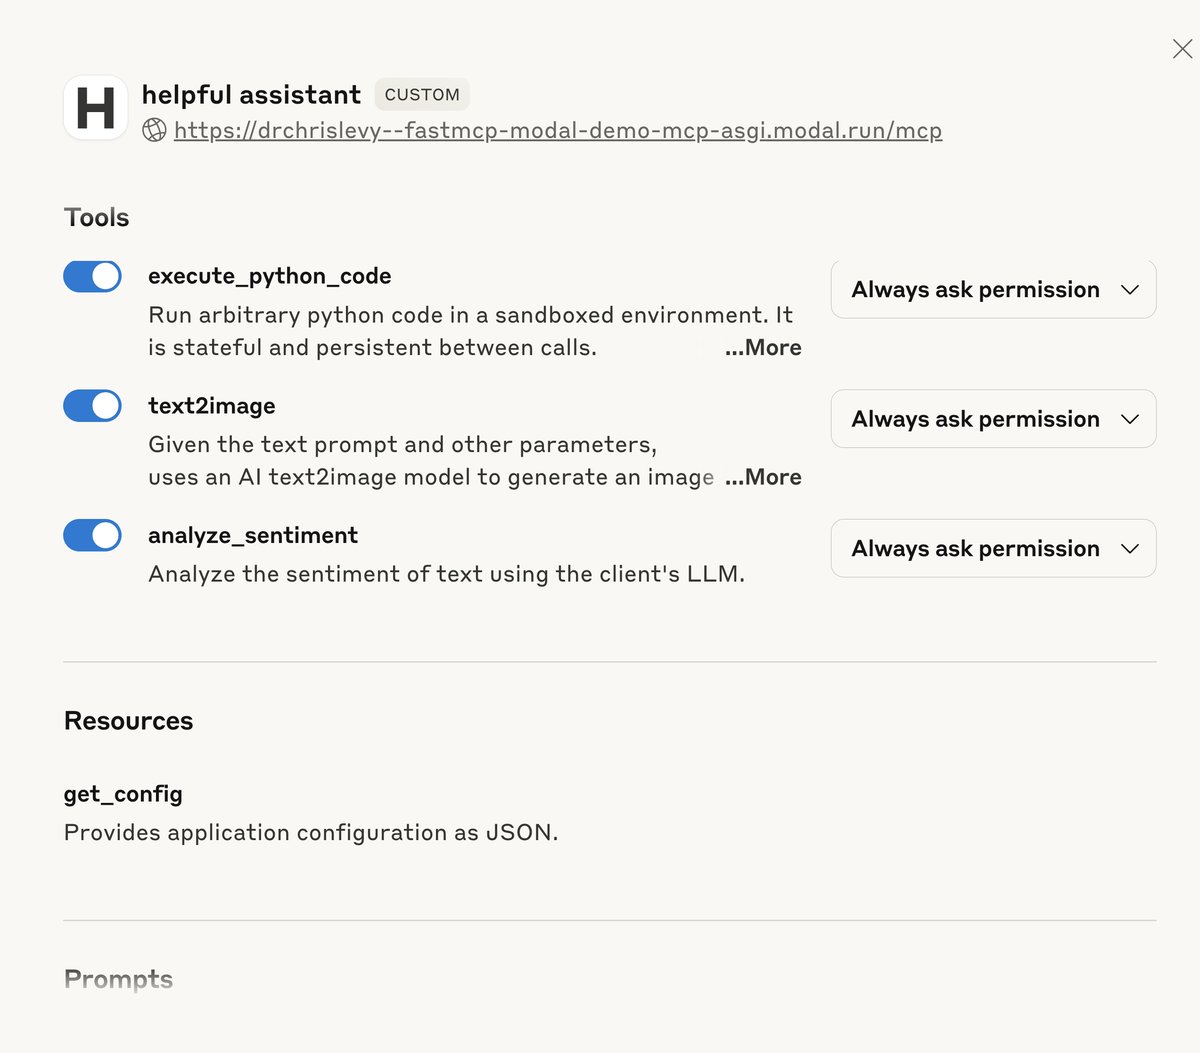Expand execute_python_code description with More
The width and height of the screenshot is (1200, 1053).
click(764, 348)
